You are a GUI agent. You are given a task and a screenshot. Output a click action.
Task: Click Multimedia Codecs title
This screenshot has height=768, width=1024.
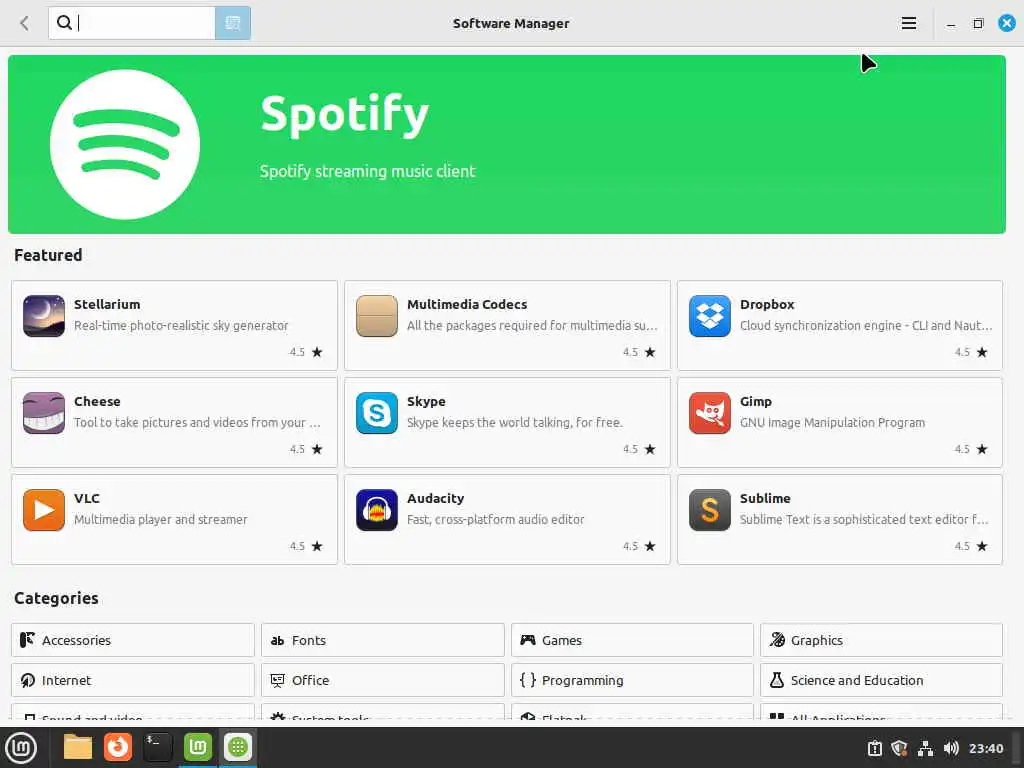pos(467,304)
